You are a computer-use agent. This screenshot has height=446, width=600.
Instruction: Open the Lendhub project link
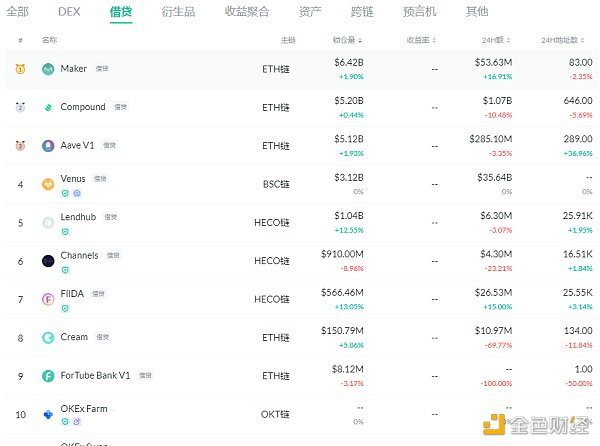coord(79,216)
